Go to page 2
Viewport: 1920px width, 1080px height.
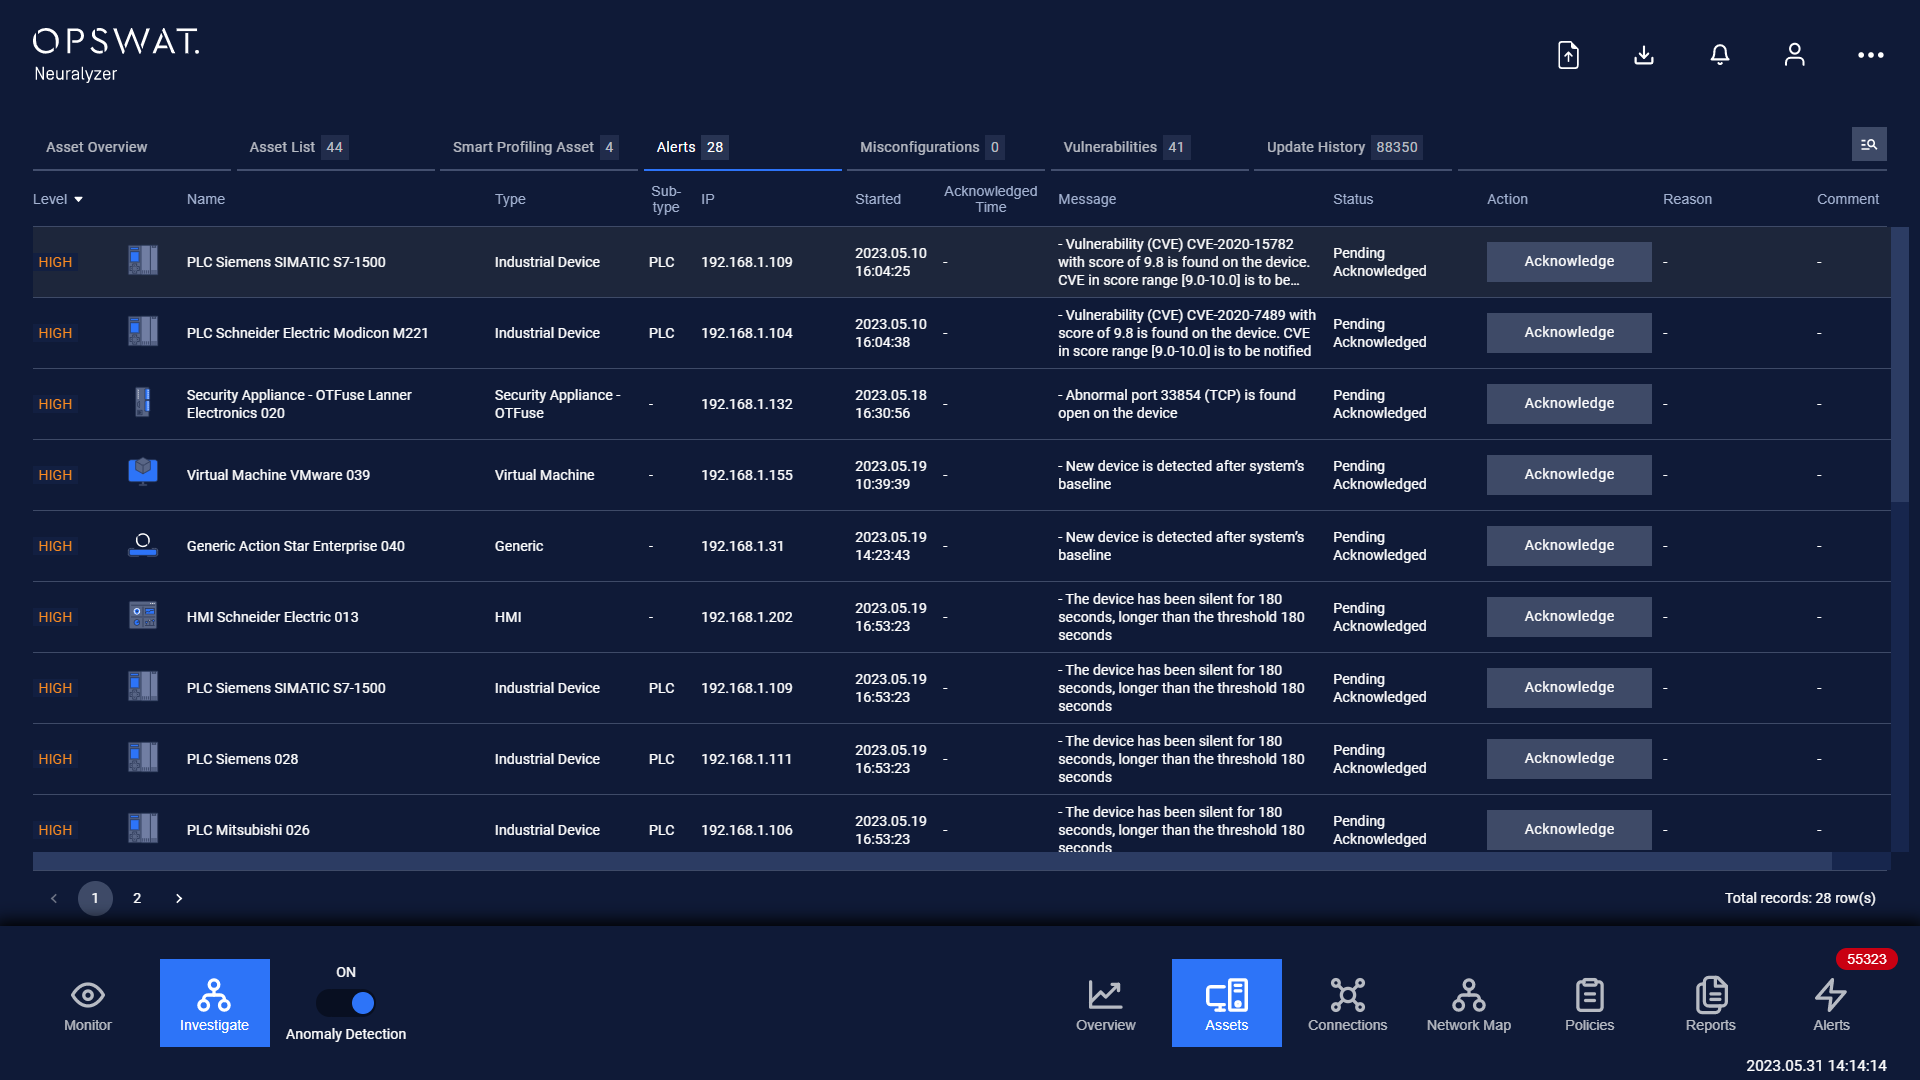137,898
